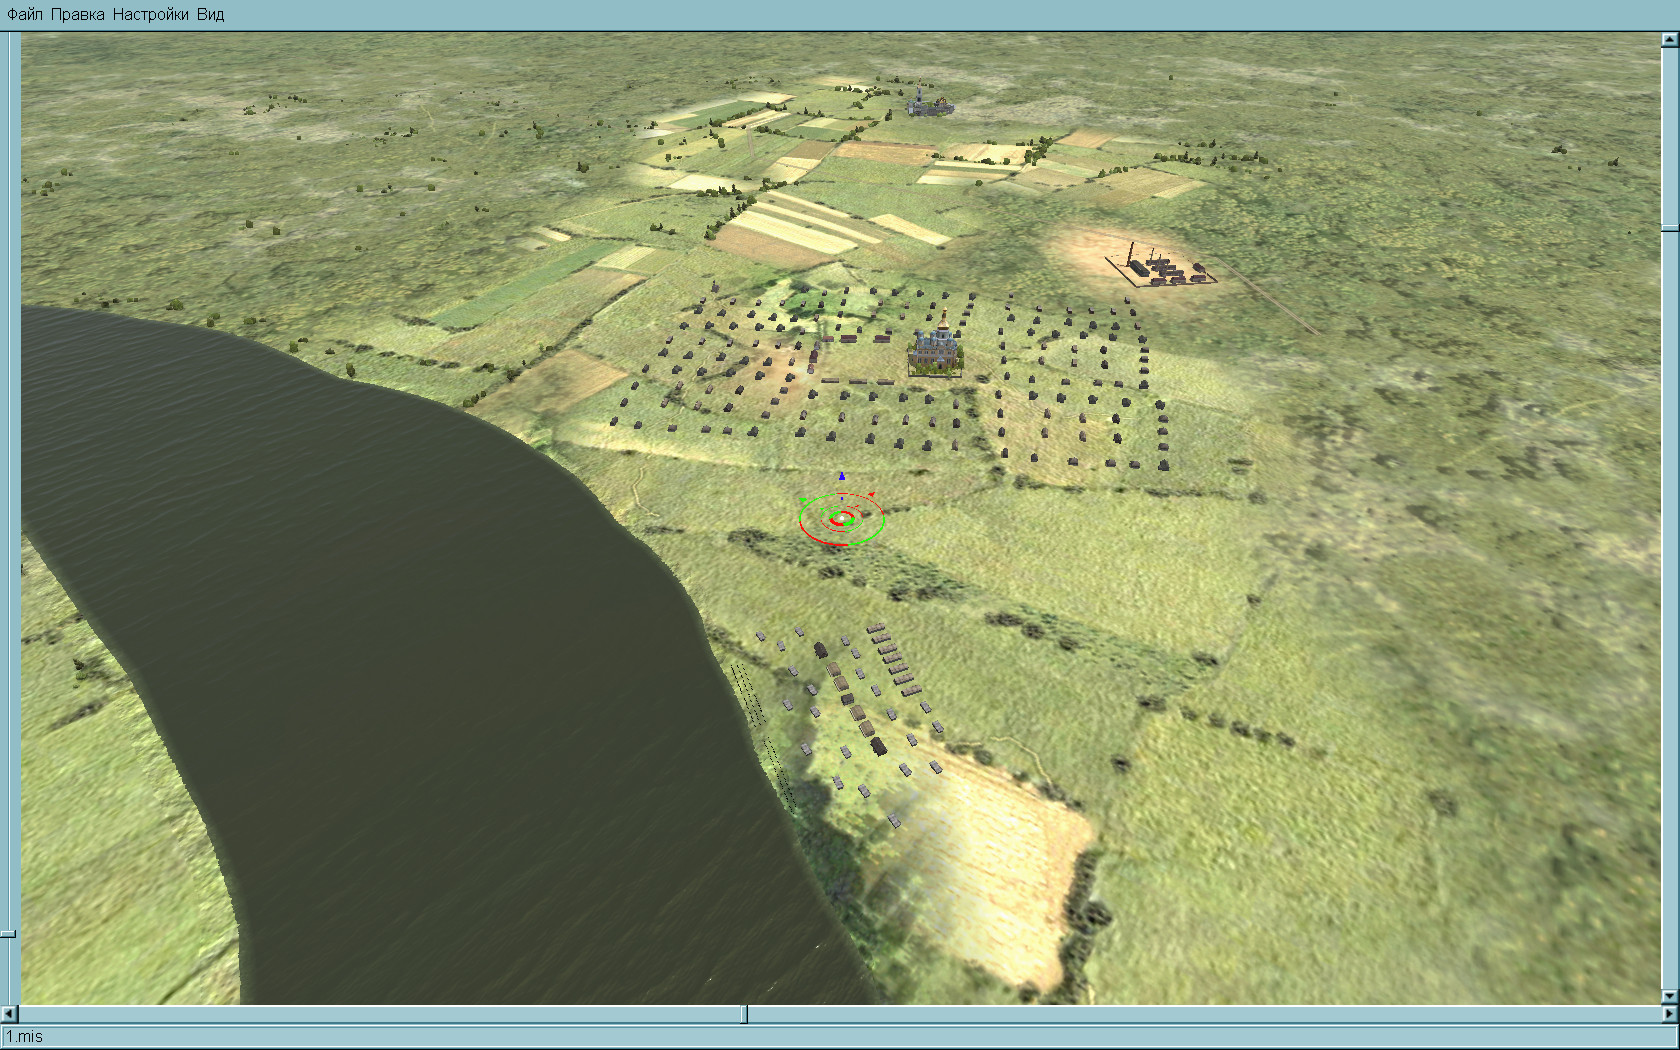Click the horizontal scrollbar thumb marker
This screenshot has width=1680, height=1050.
click(x=744, y=1014)
